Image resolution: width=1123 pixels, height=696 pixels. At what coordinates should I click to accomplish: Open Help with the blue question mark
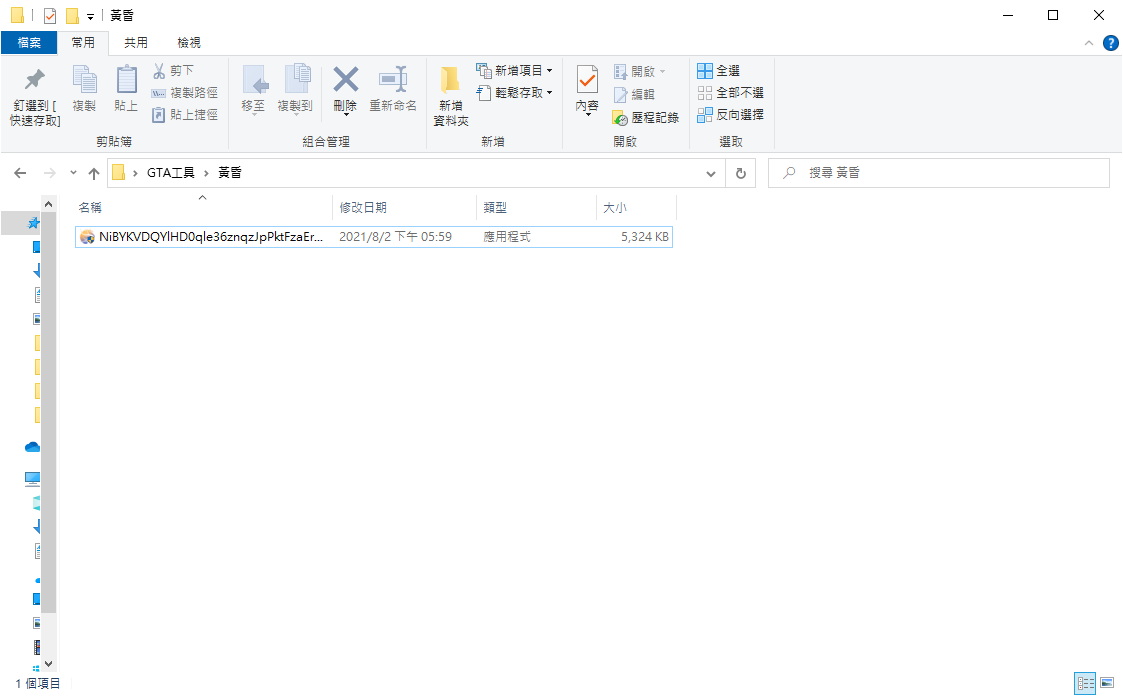[x=1110, y=43]
